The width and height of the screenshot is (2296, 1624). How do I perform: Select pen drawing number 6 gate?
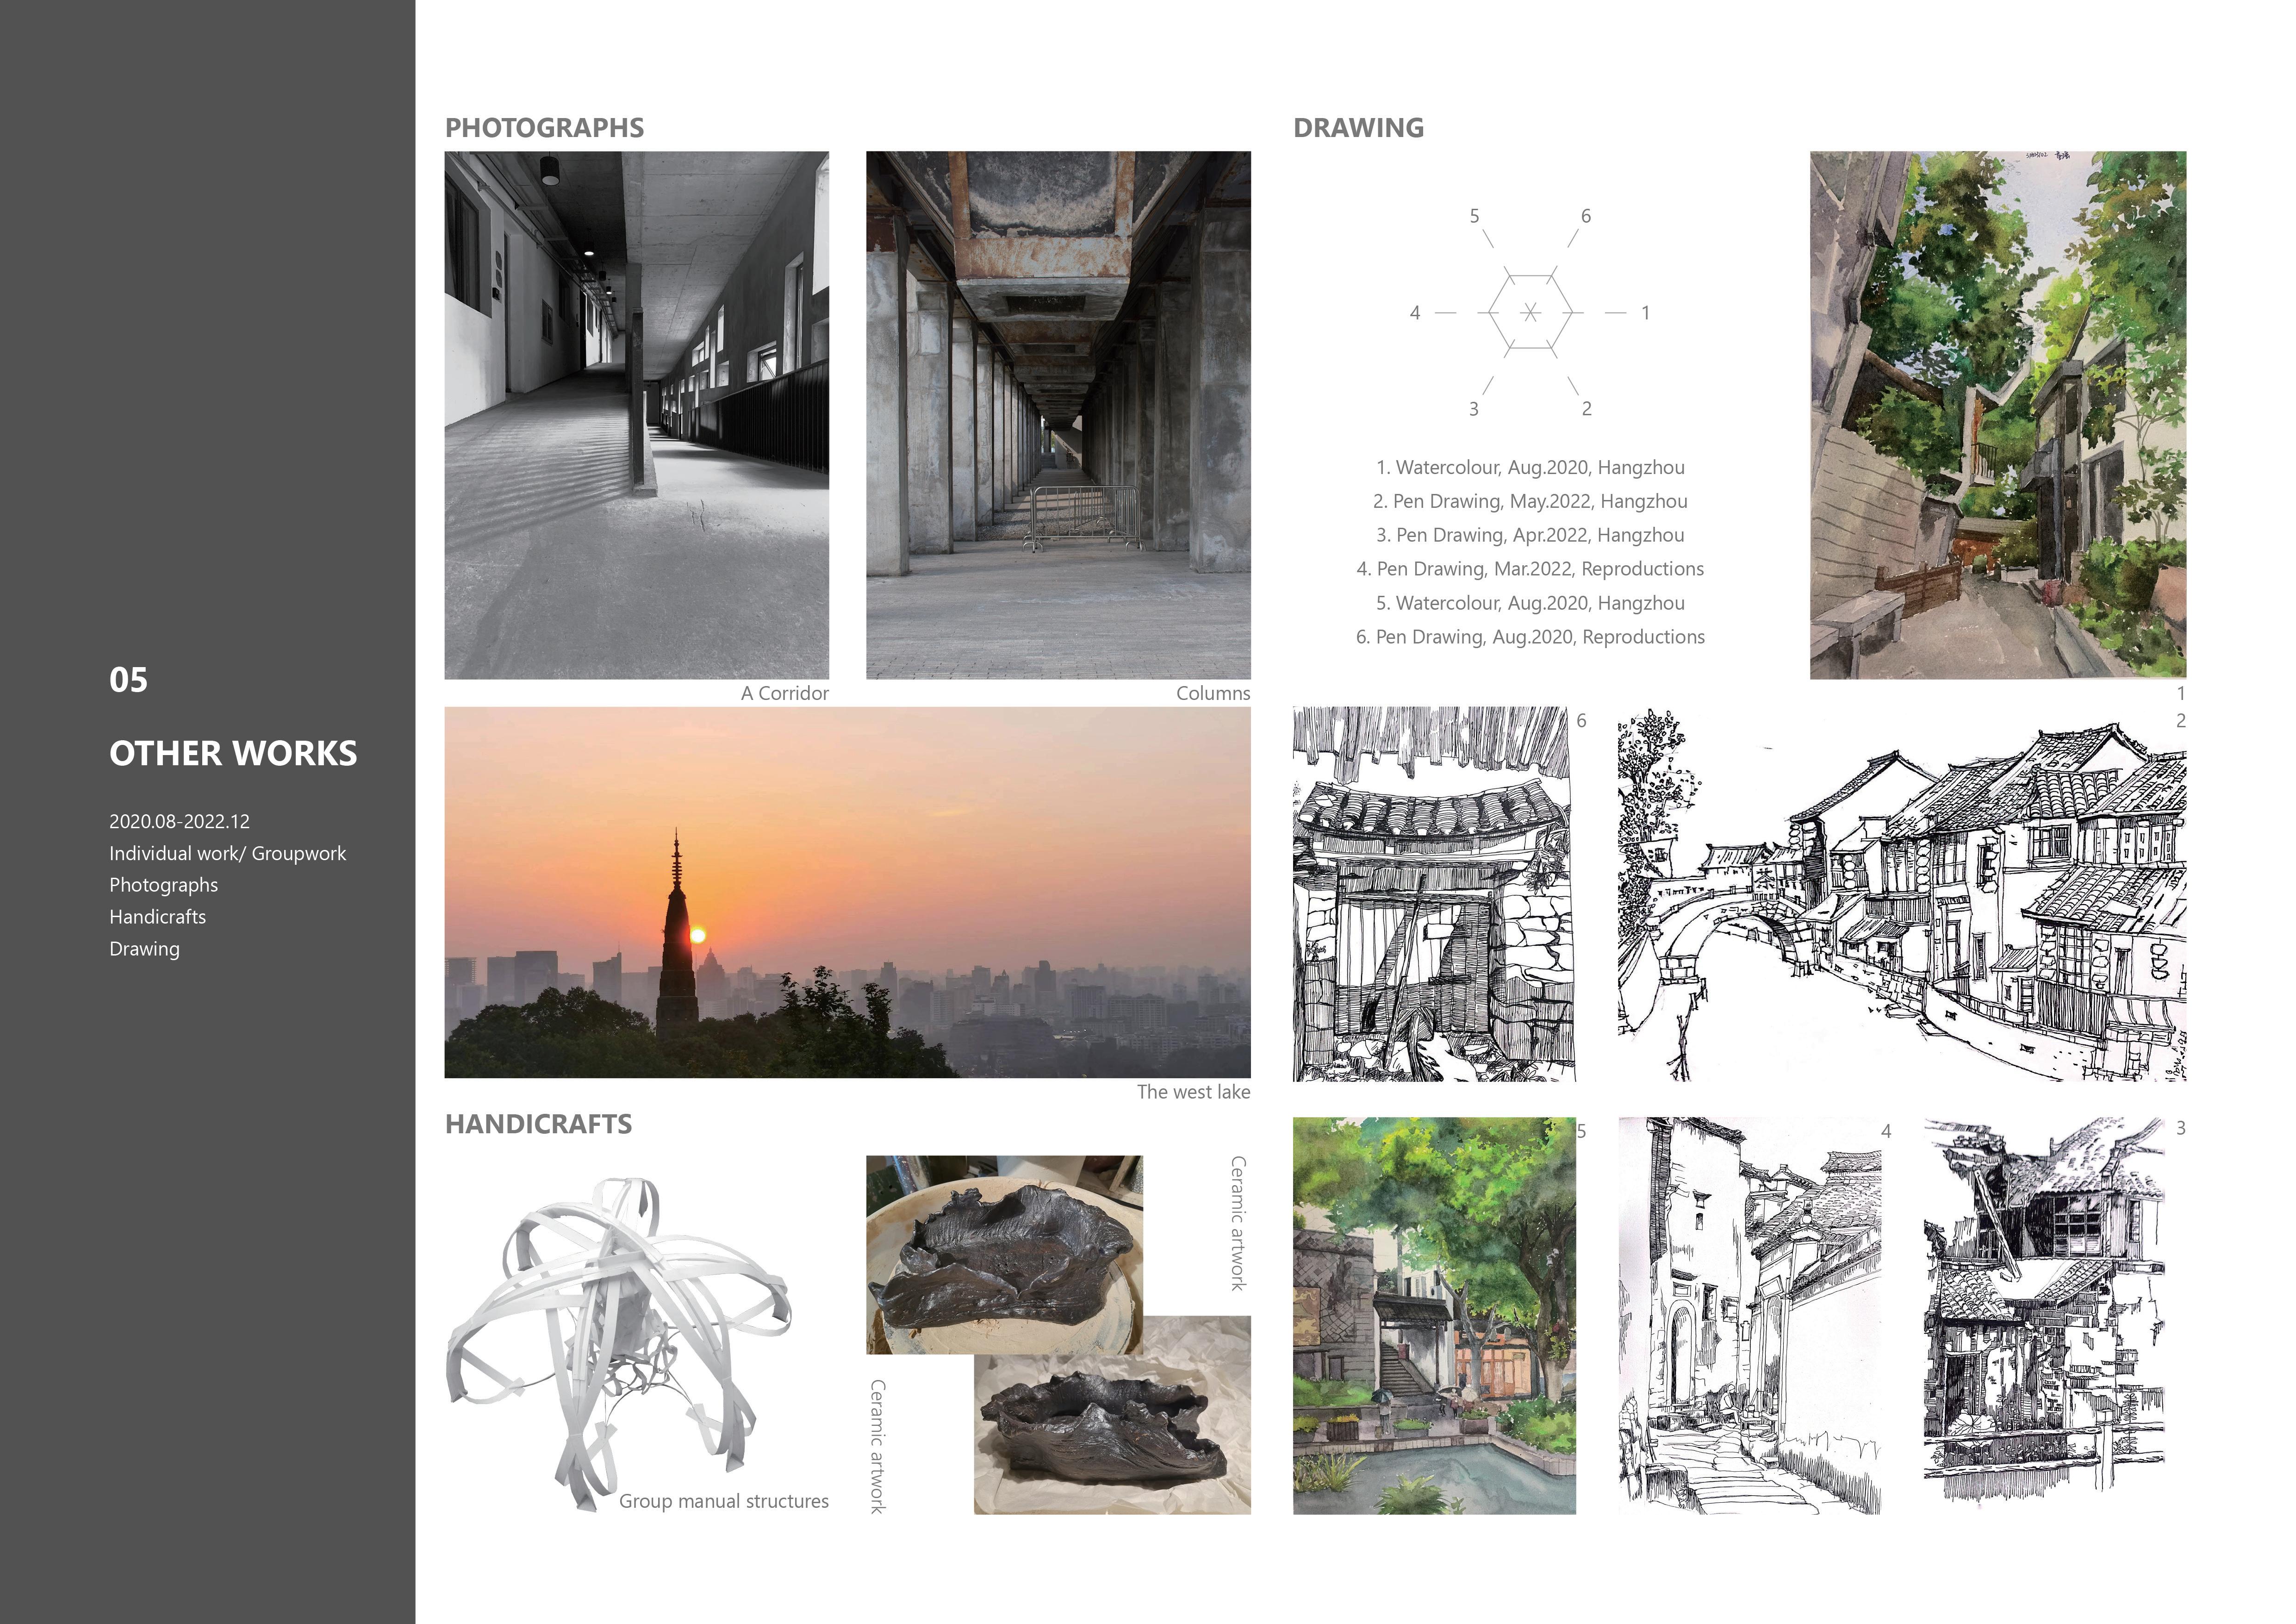pos(1433,895)
